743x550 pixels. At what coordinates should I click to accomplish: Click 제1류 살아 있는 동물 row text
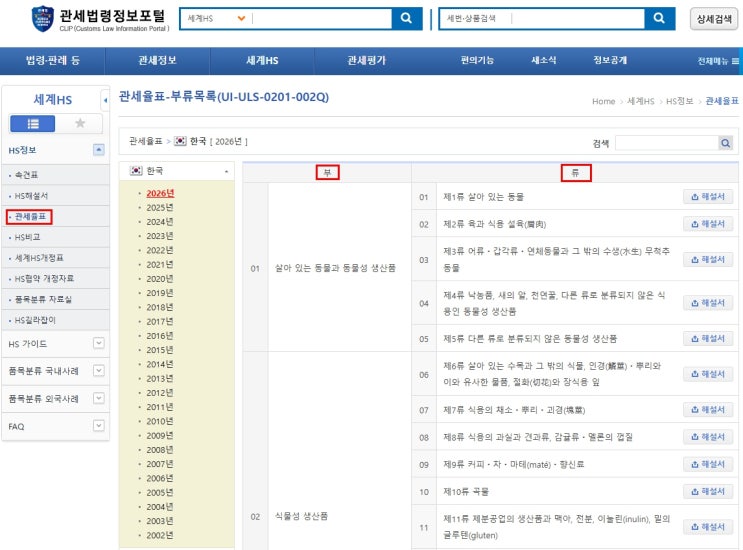click(483, 197)
